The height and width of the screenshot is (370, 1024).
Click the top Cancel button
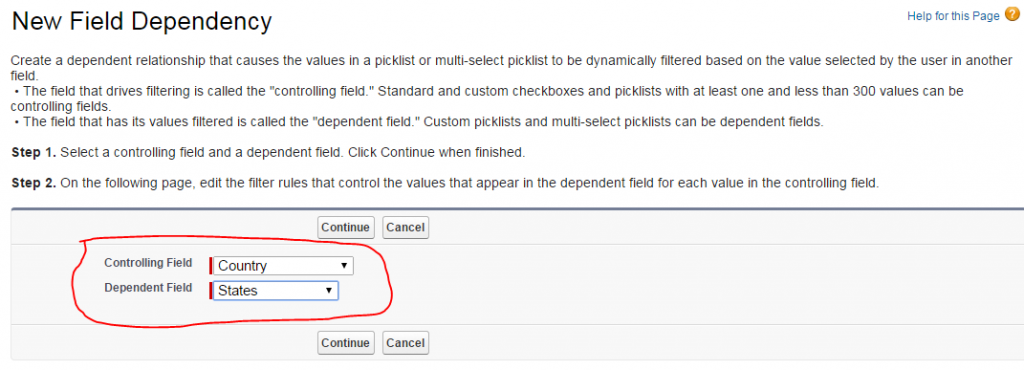pos(405,228)
